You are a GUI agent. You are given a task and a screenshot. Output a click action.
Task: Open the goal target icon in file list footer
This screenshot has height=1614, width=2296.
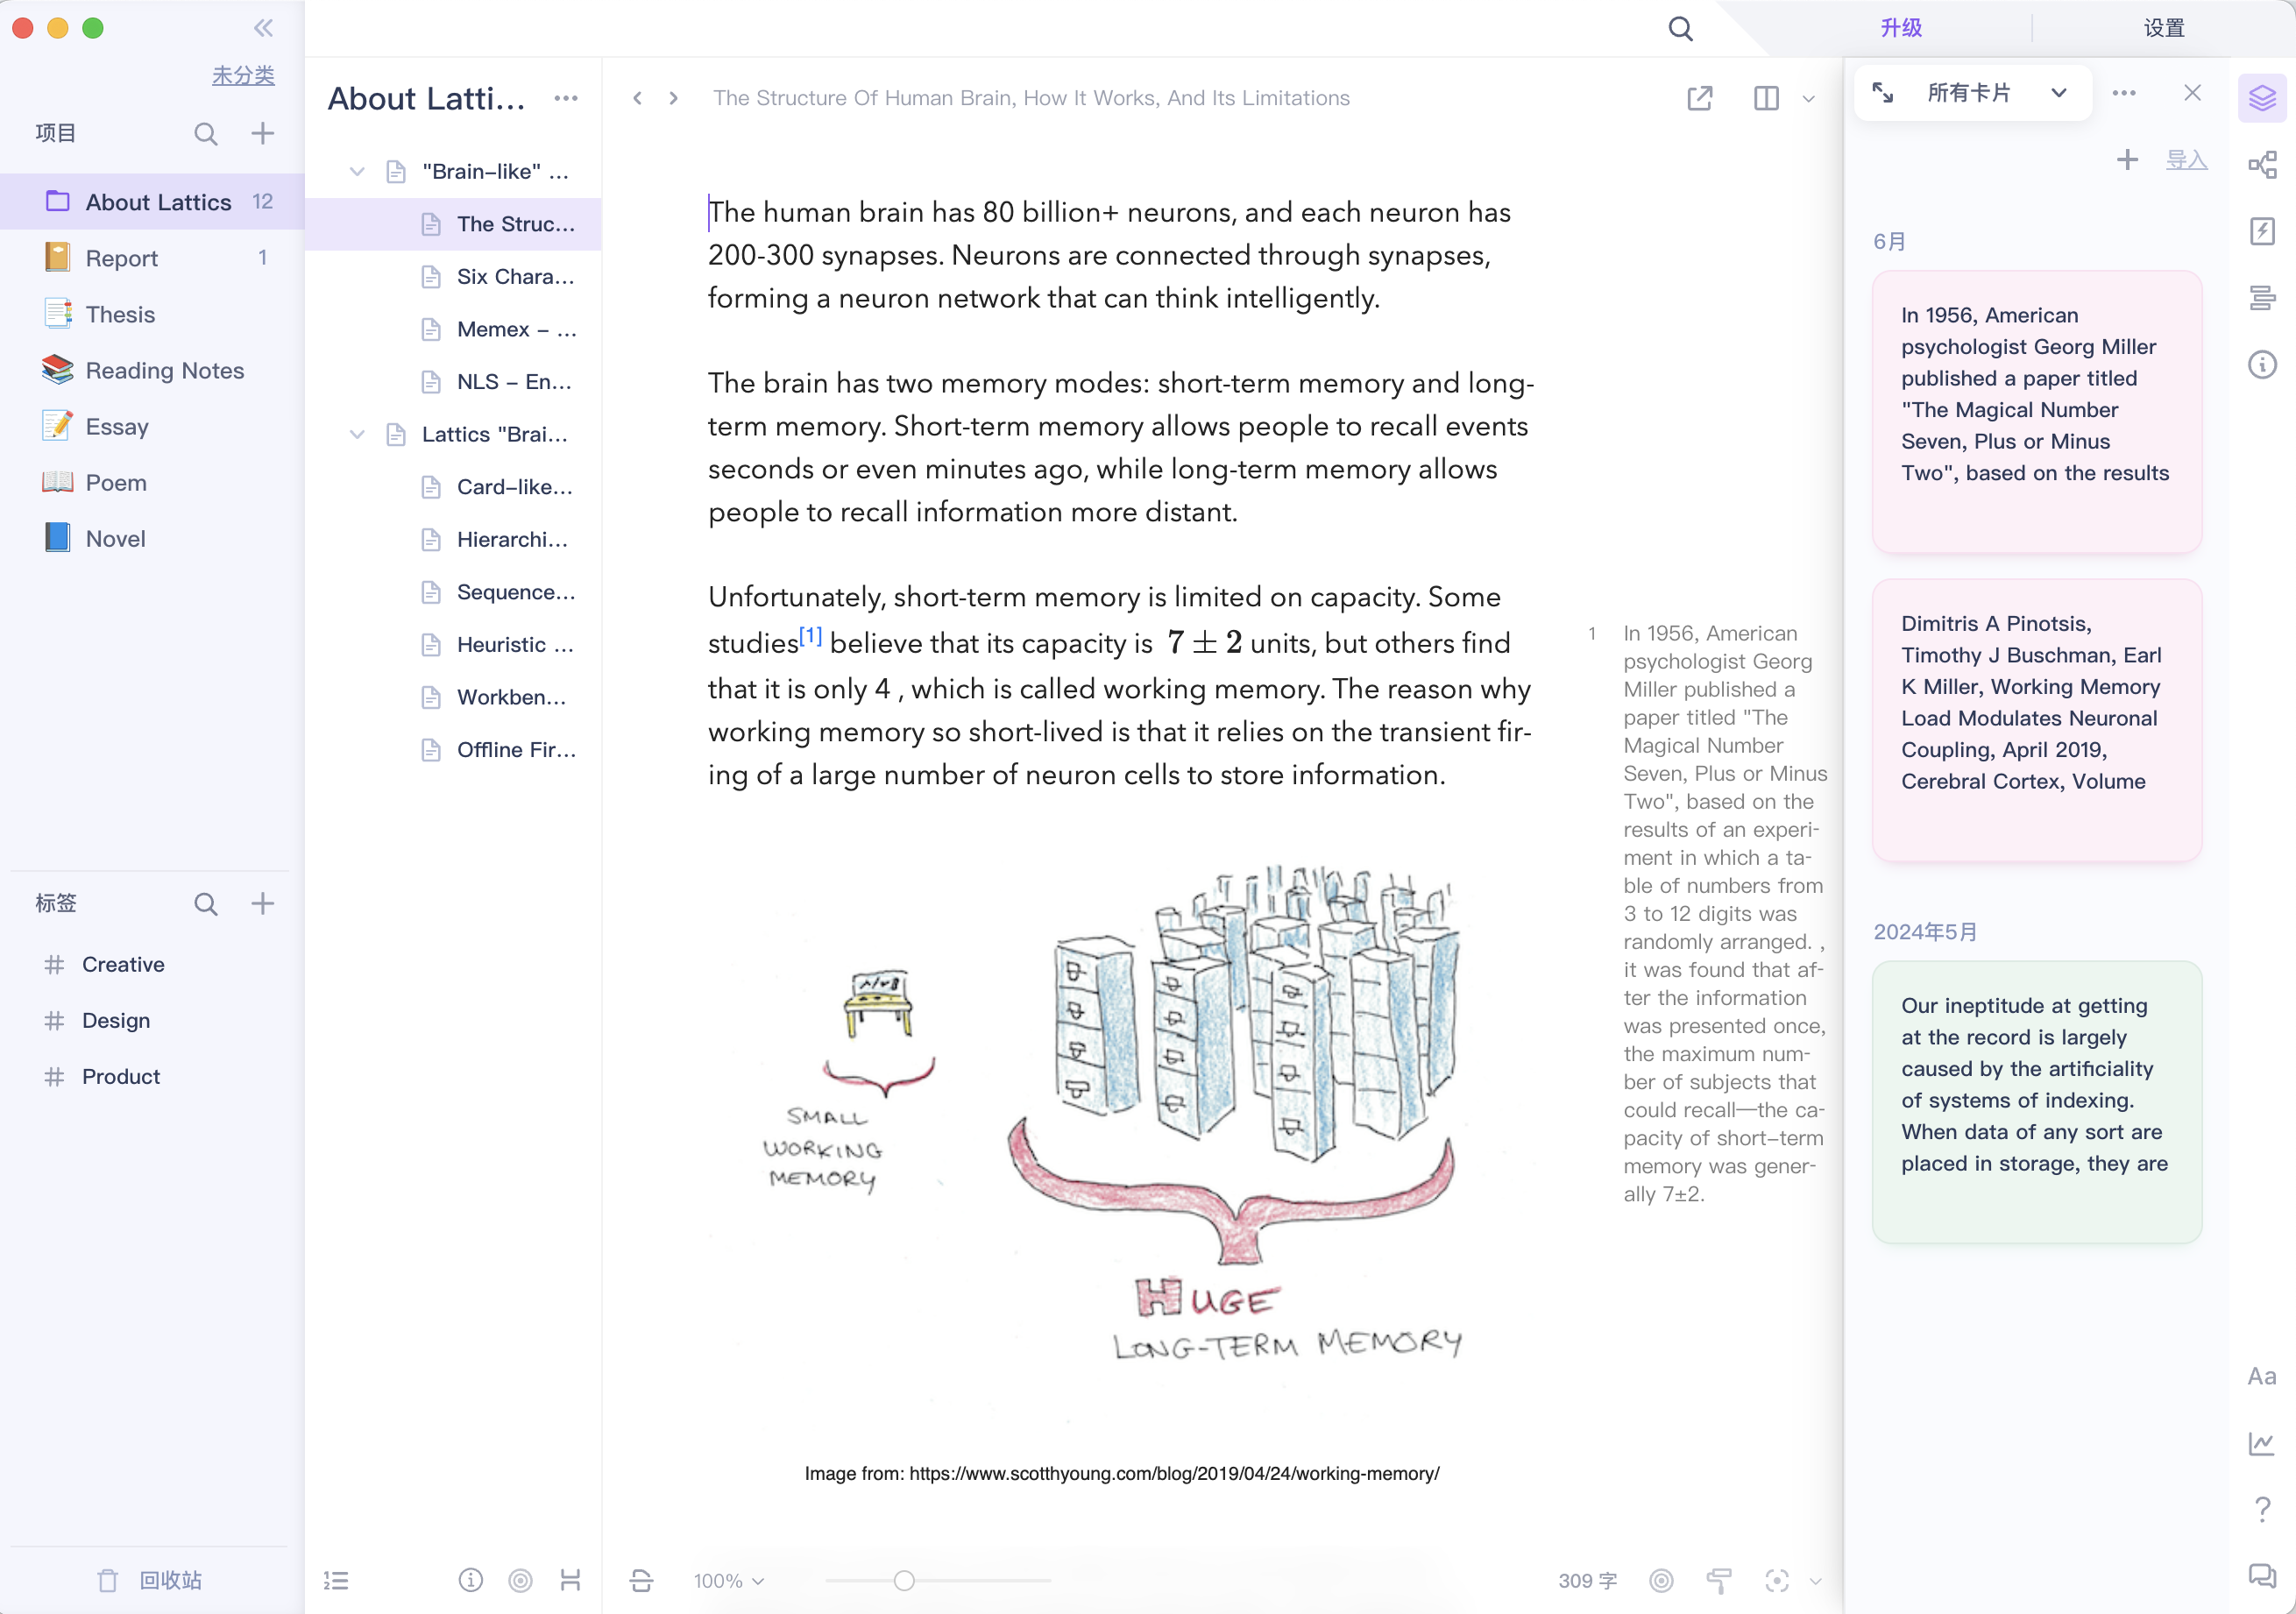coord(520,1580)
